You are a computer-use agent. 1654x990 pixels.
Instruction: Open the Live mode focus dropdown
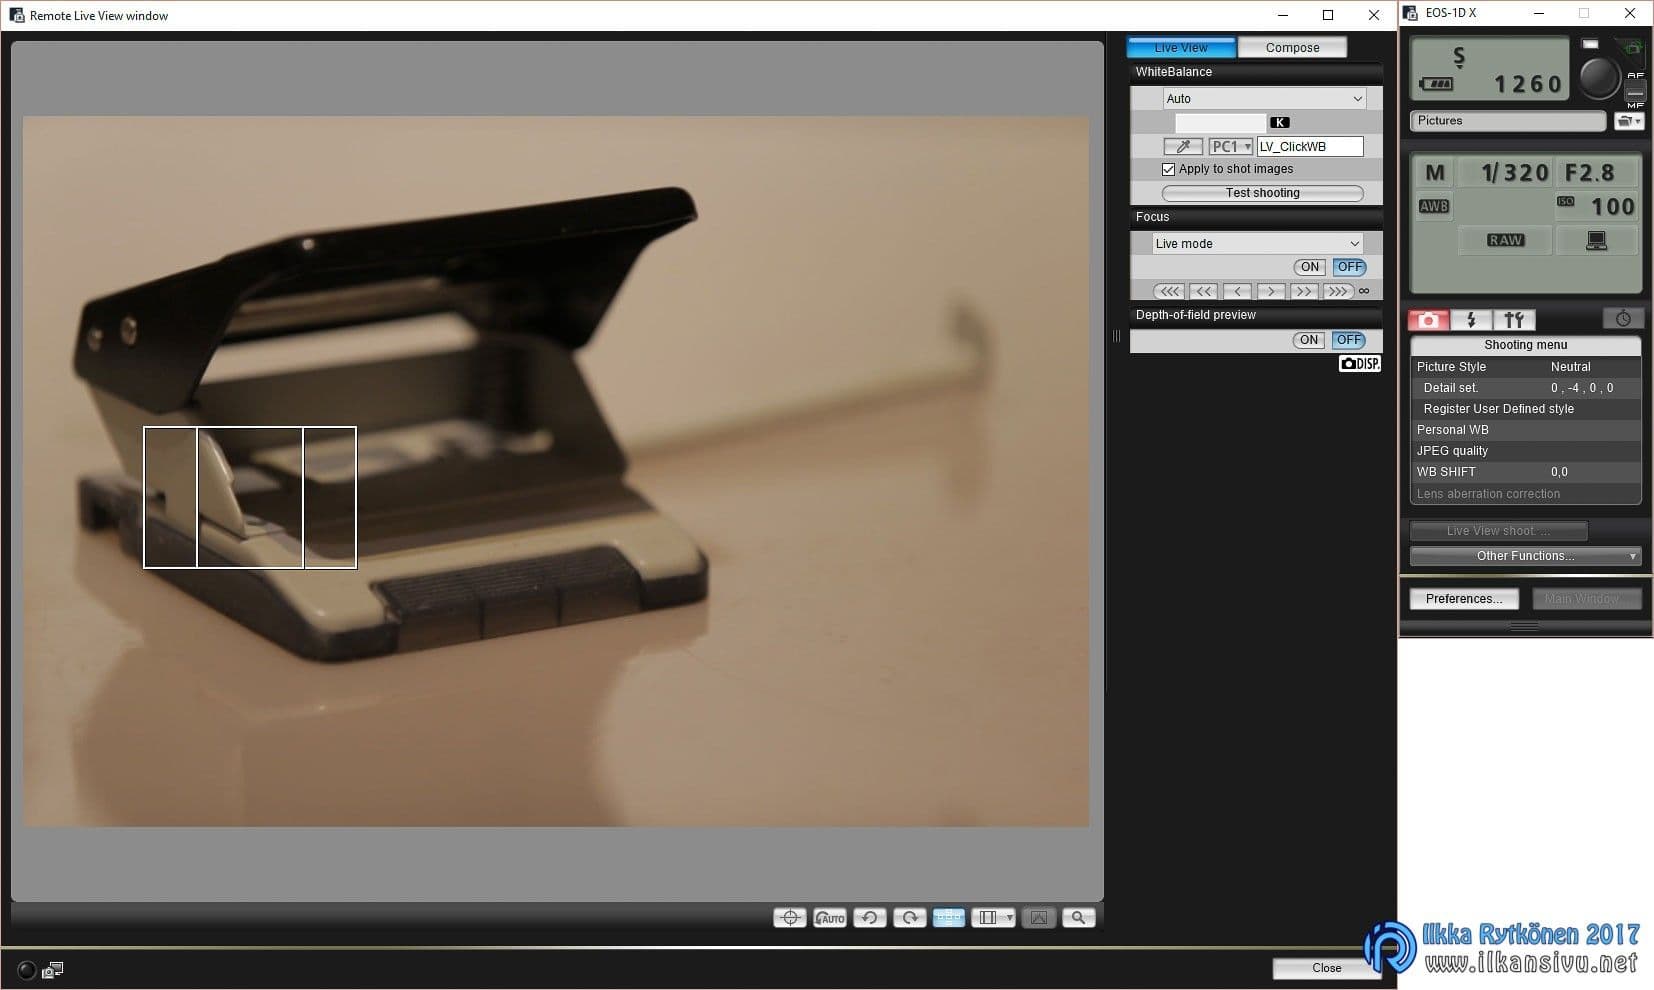1257,243
